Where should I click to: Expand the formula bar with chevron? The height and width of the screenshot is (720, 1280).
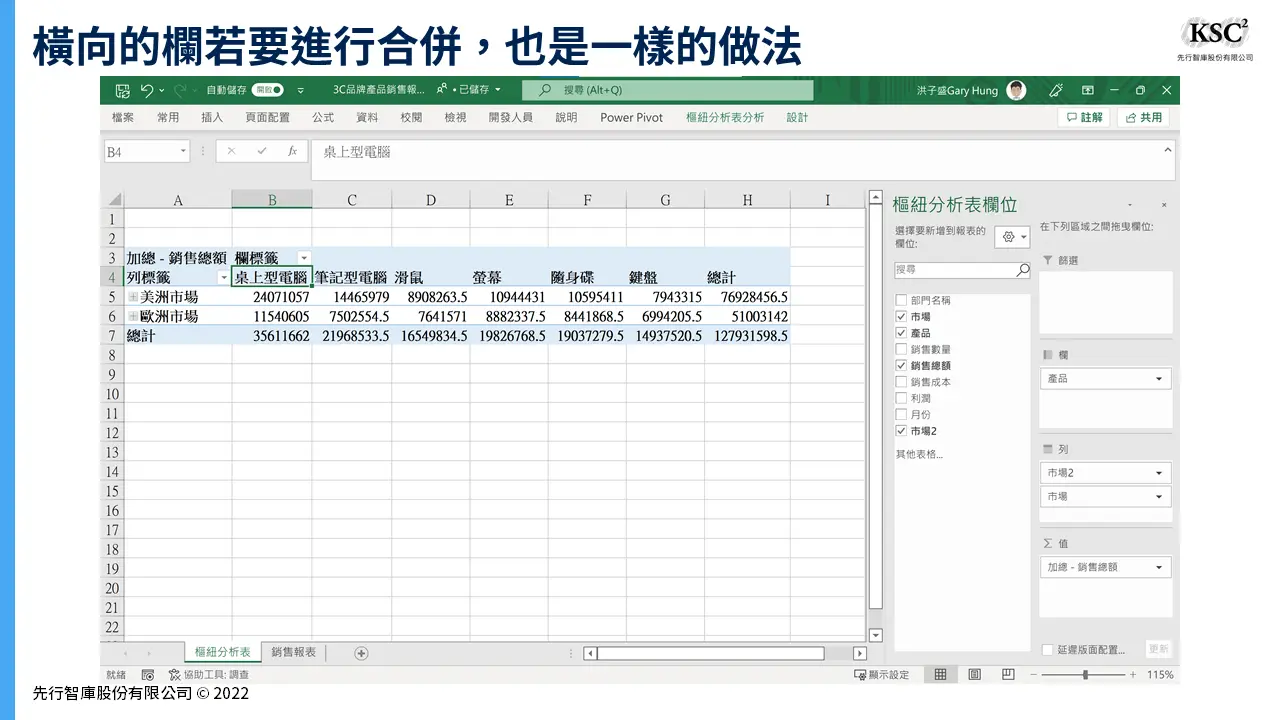(1167, 150)
